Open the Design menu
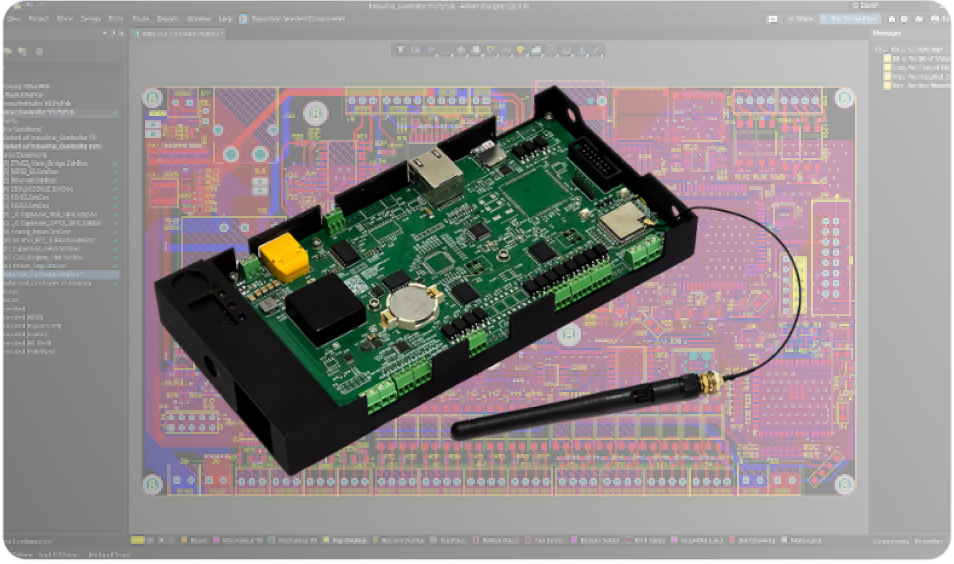Viewport: 954px width, 564px height. [90, 18]
